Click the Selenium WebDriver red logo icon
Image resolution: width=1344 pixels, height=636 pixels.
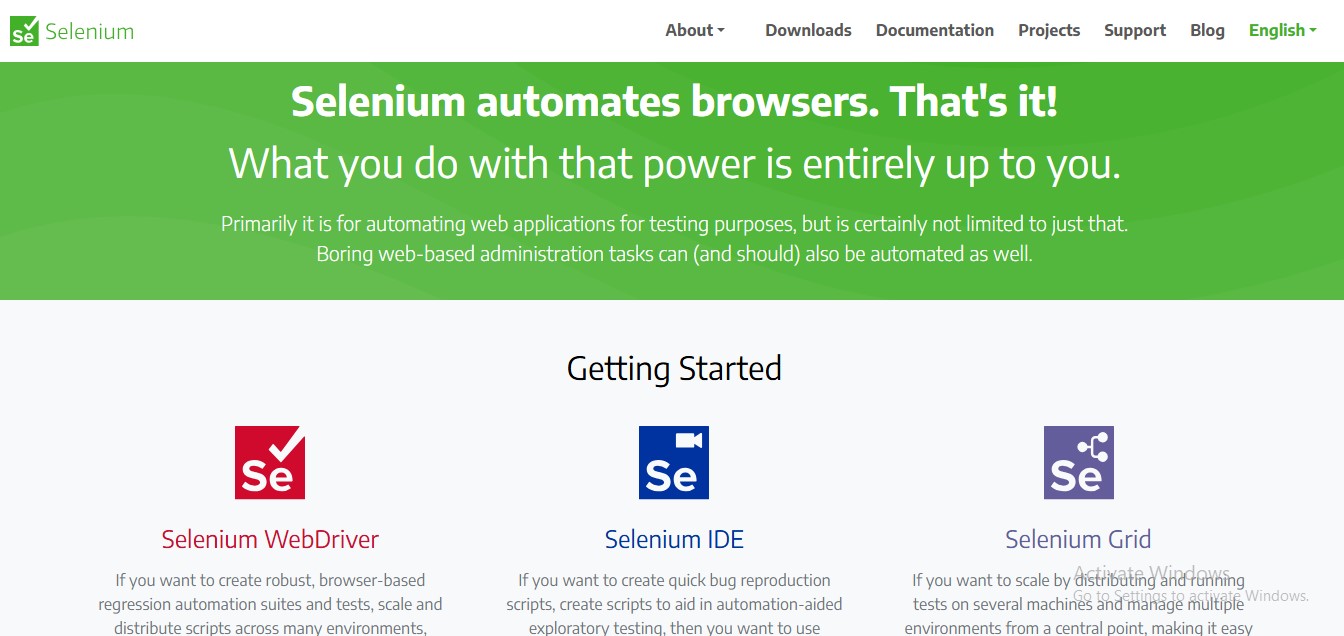point(270,463)
